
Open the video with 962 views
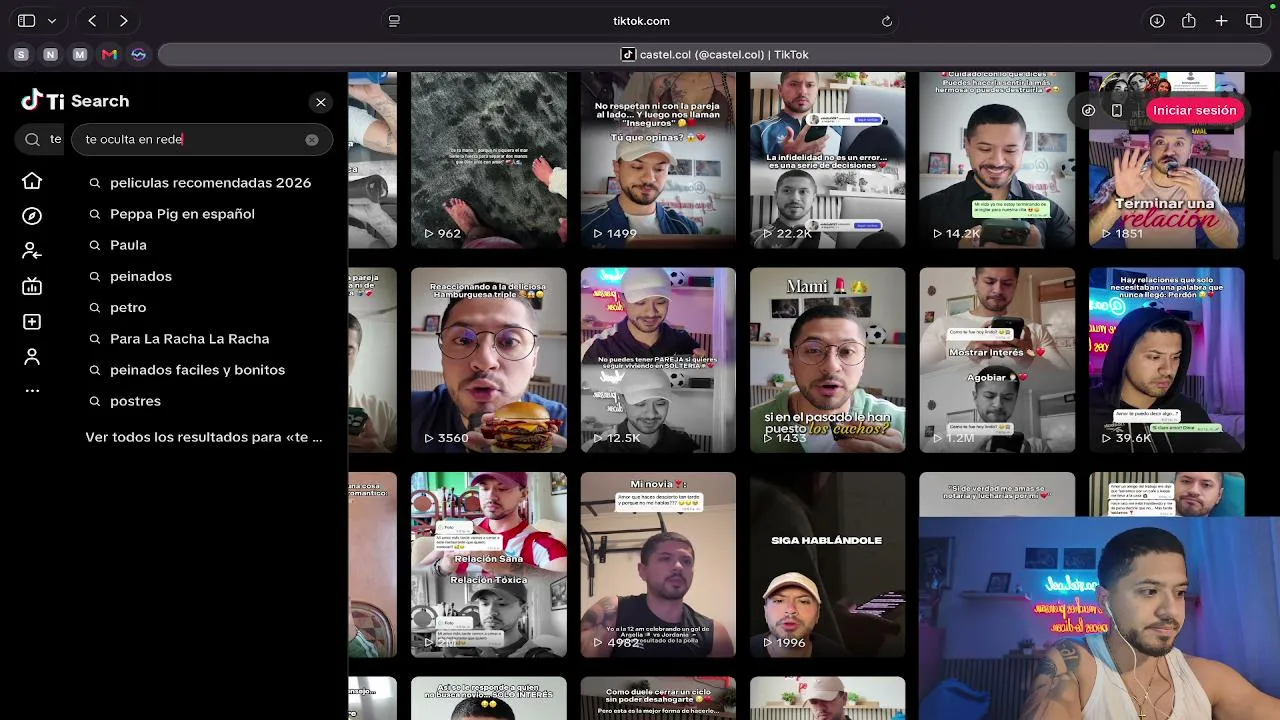[489, 160]
